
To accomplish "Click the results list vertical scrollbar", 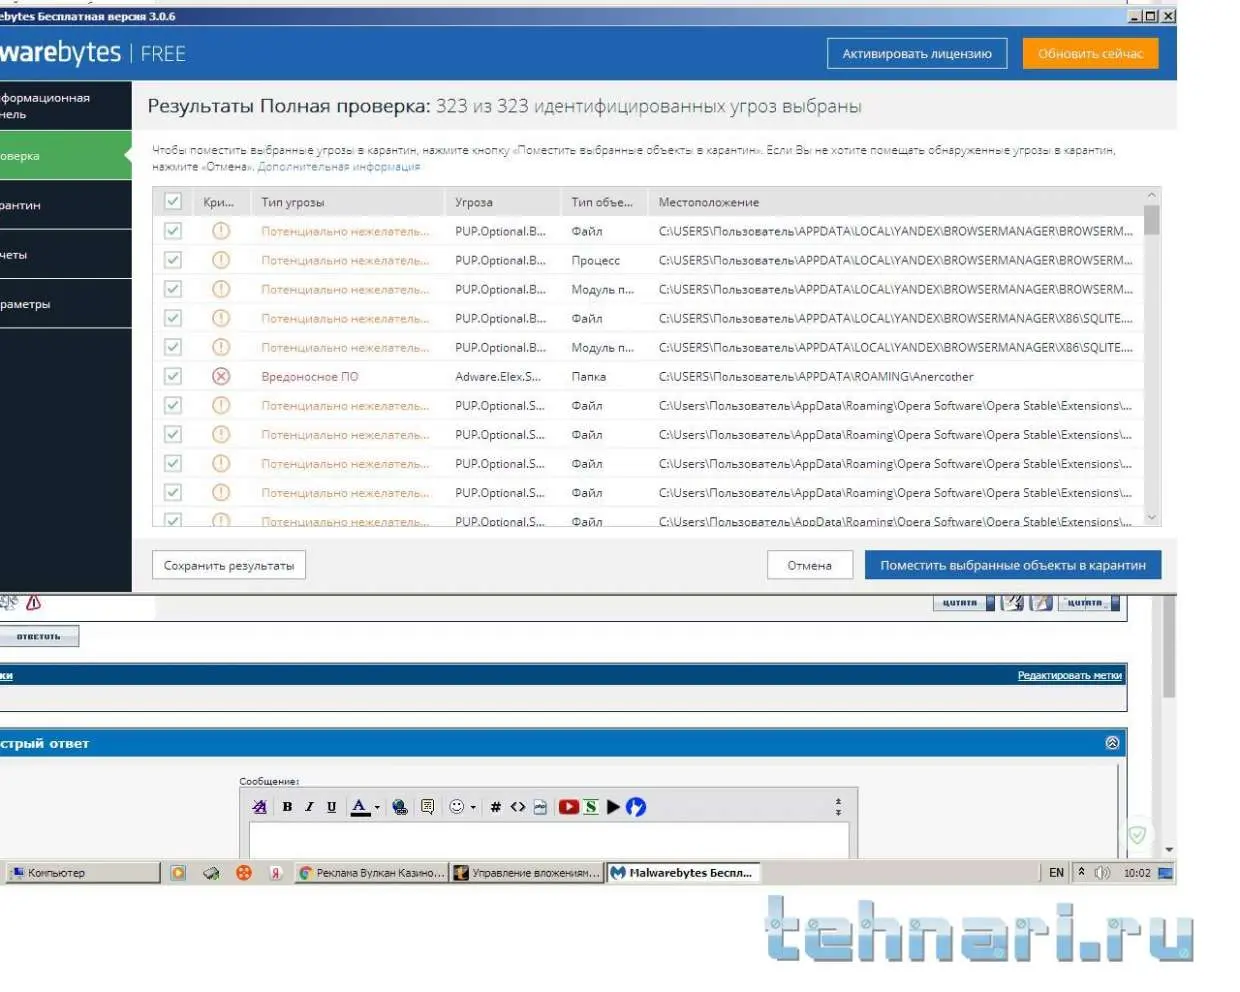I will 1152,356.
